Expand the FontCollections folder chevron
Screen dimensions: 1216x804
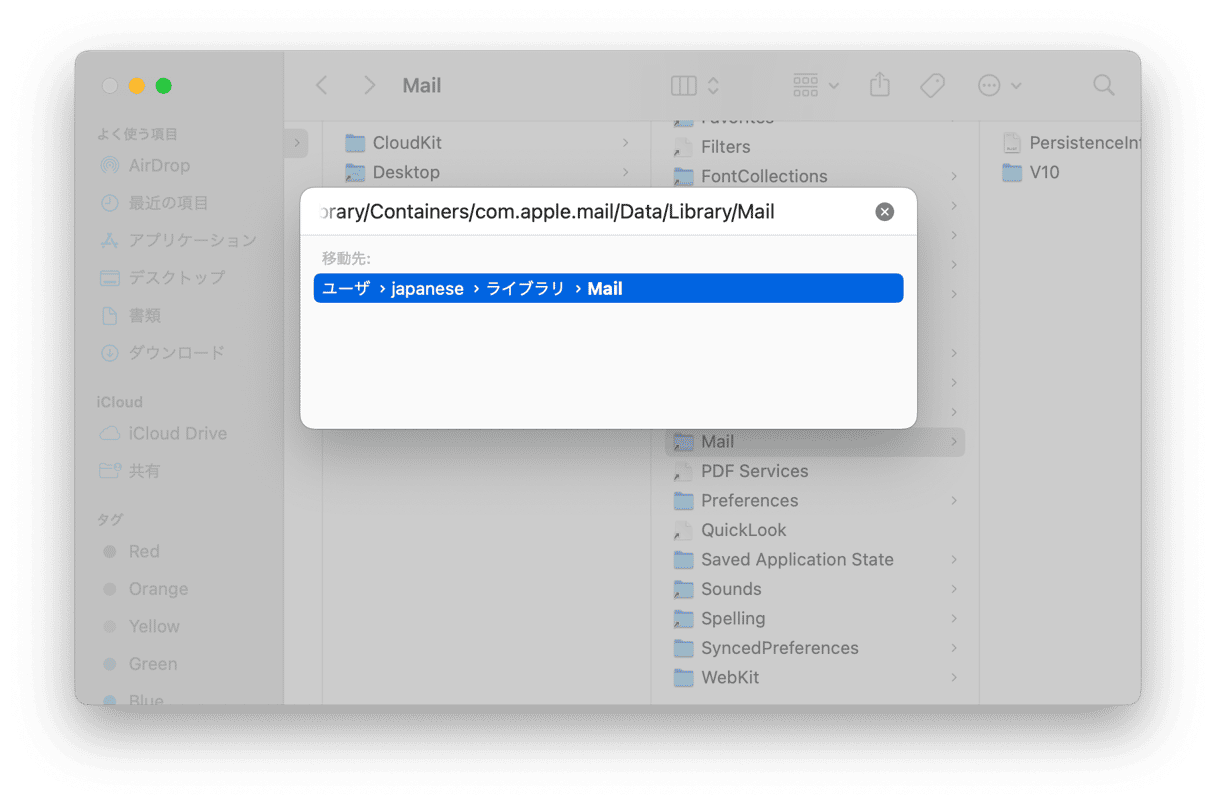[954, 177]
